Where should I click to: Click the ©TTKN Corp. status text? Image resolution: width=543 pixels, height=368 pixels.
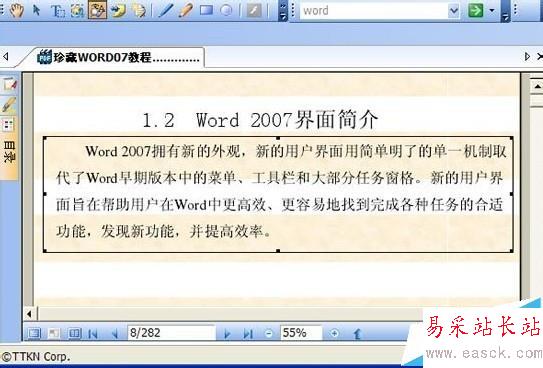pyautogui.click(x=36, y=357)
